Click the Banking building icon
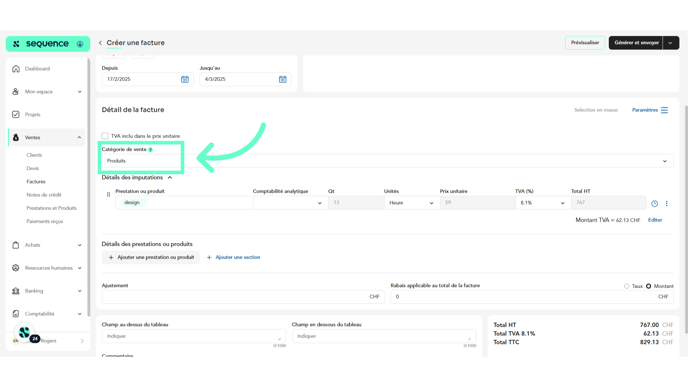This screenshot has height=387, width=688. point(16,291)
